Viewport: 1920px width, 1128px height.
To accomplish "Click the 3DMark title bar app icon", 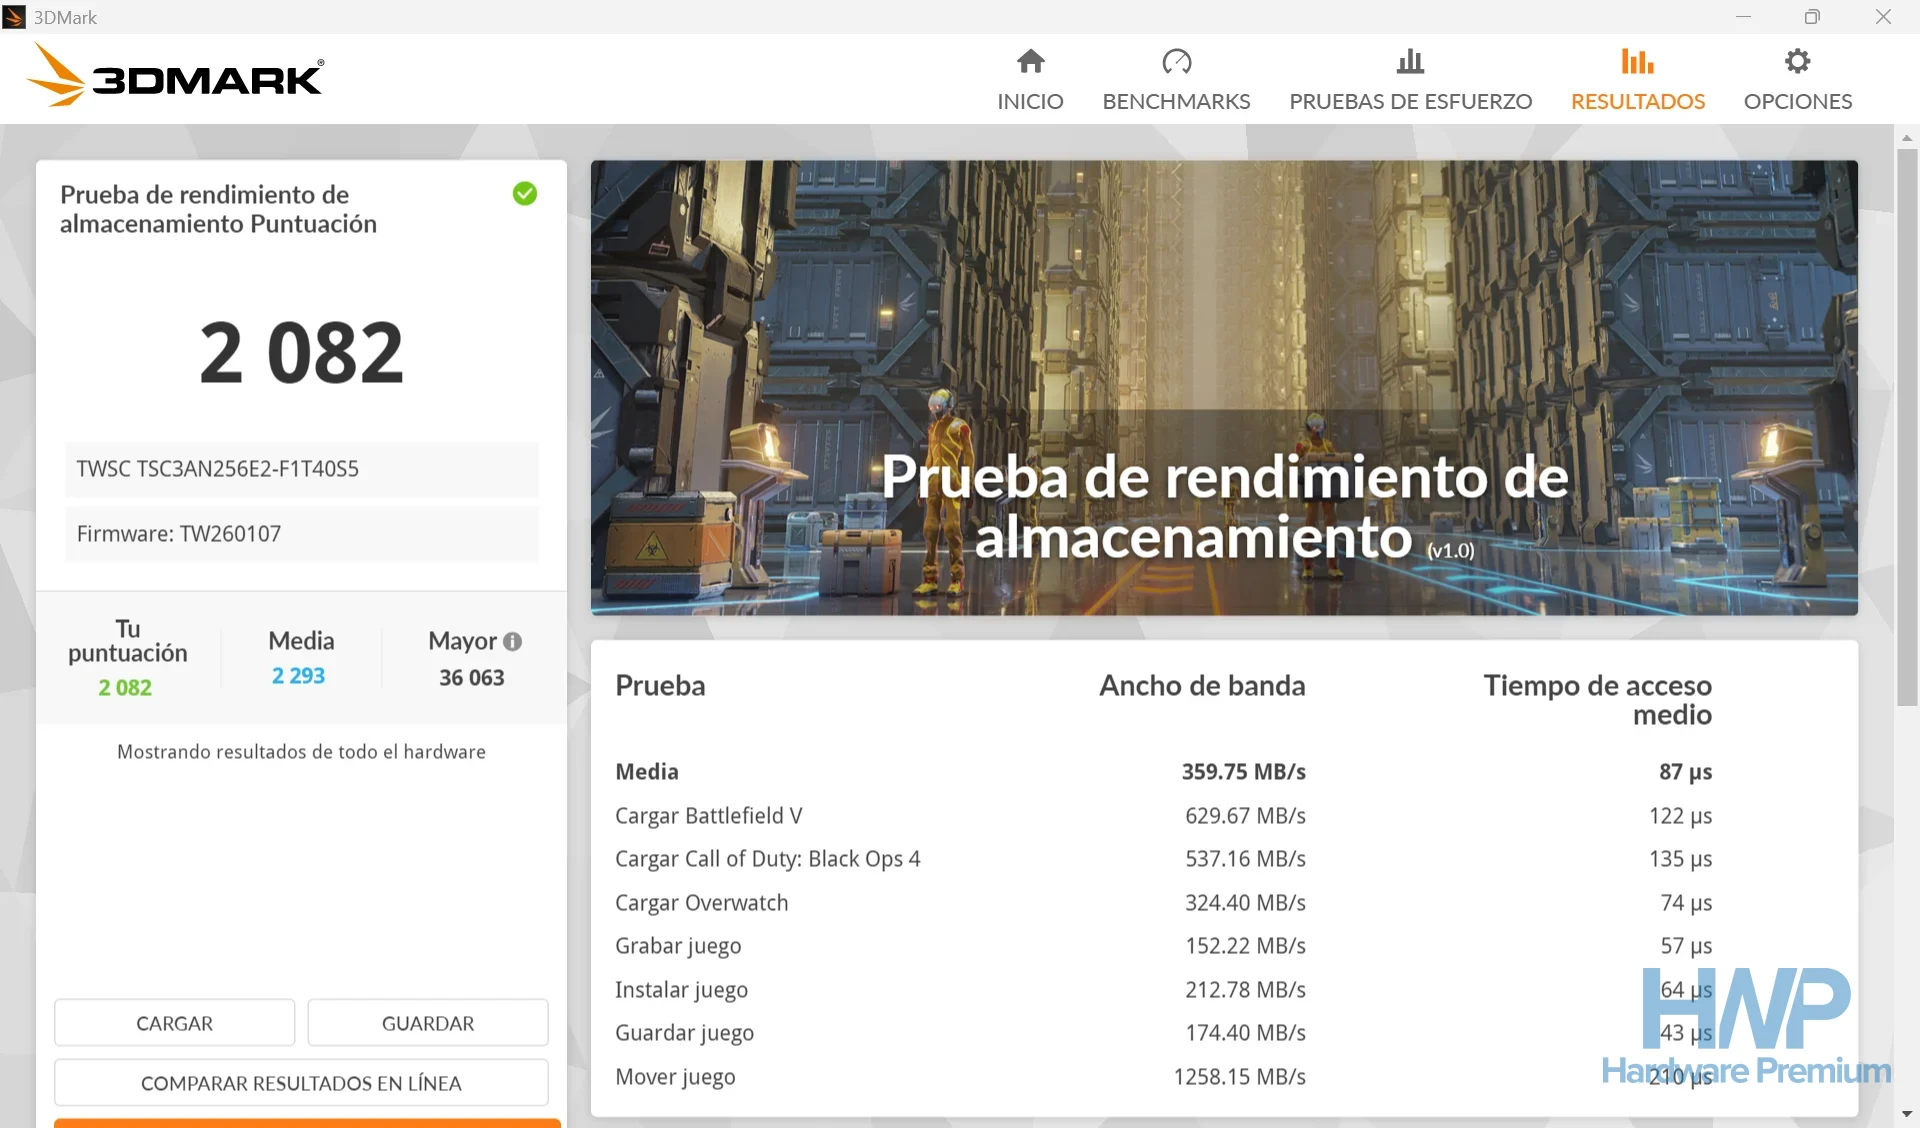I will coord(14,17).
